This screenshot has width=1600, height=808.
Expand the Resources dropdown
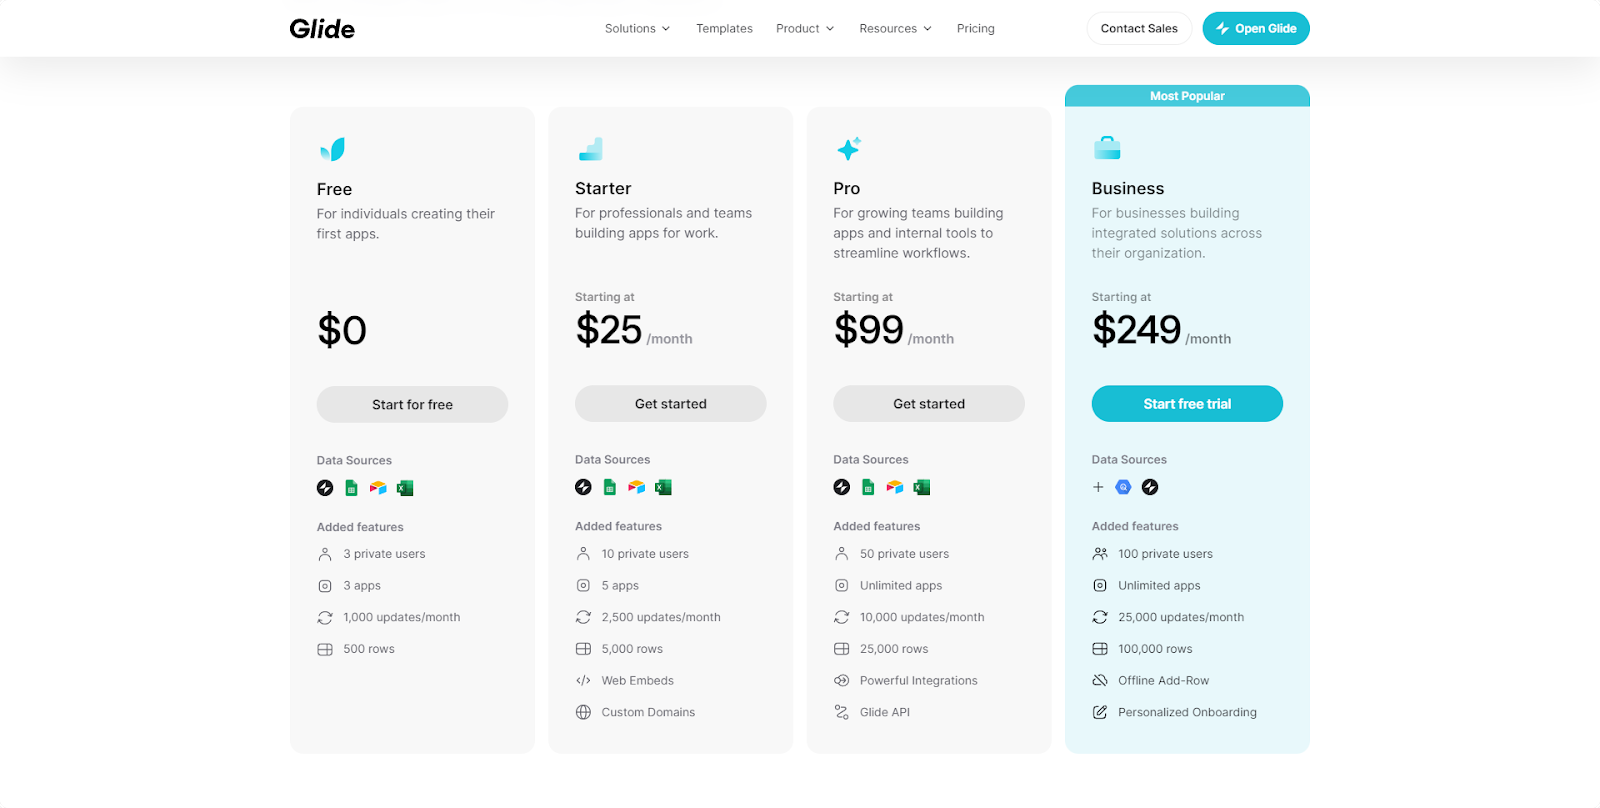895,29
